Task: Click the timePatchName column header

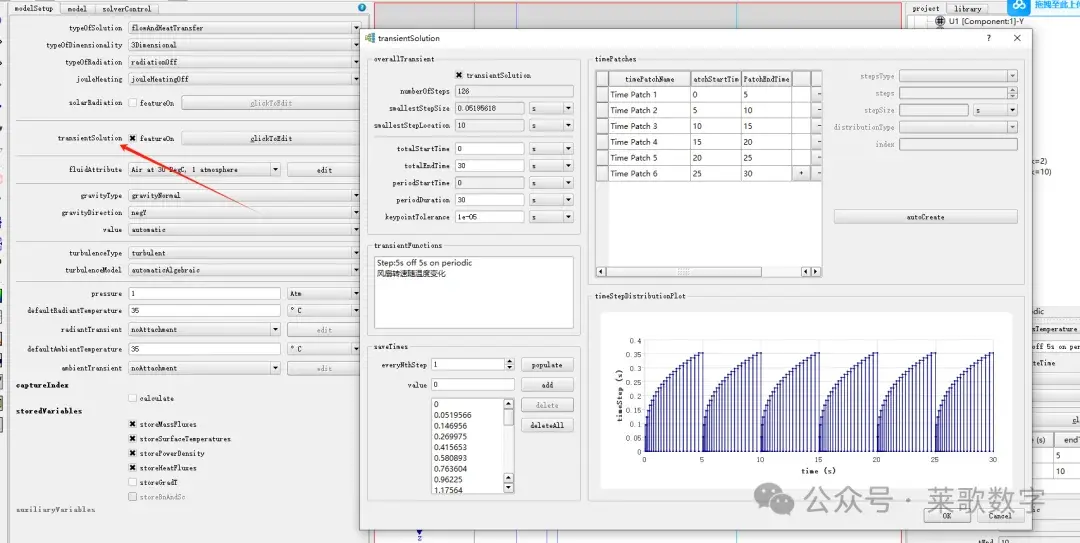Action: [650, 79]
